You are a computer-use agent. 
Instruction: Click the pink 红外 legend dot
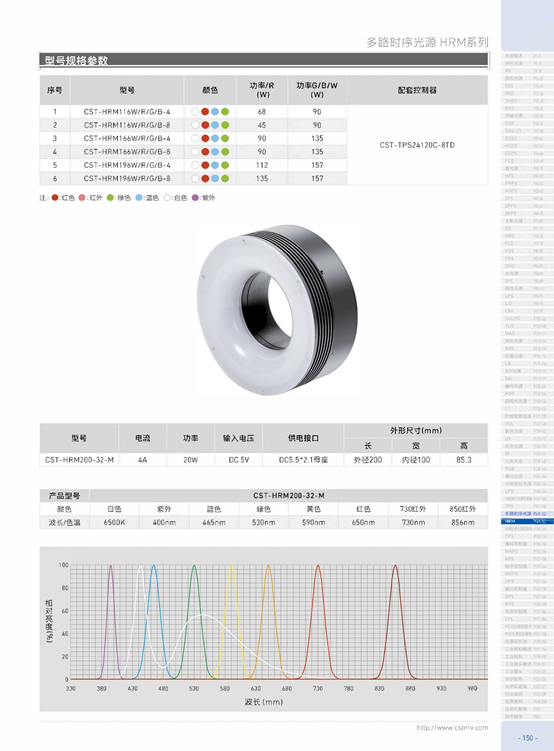pyautogui.click(x=82, y=197)
